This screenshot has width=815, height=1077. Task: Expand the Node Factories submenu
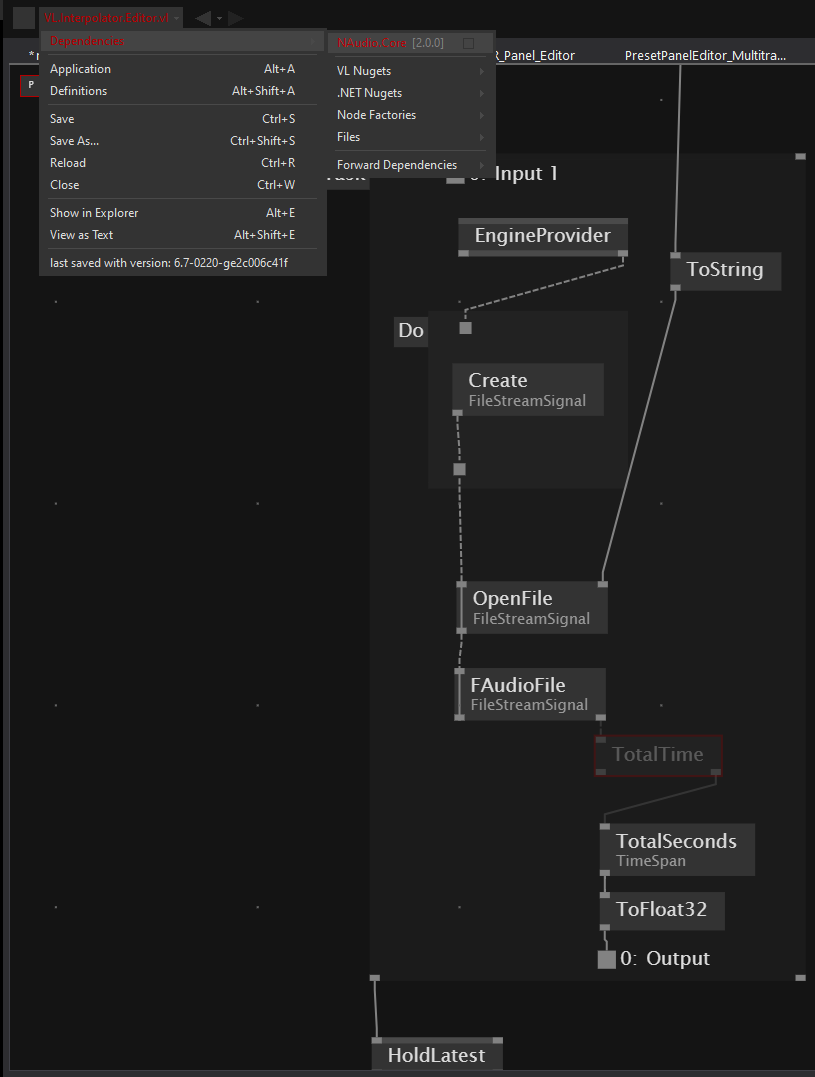pyautogui.click(x=411, y=115)
